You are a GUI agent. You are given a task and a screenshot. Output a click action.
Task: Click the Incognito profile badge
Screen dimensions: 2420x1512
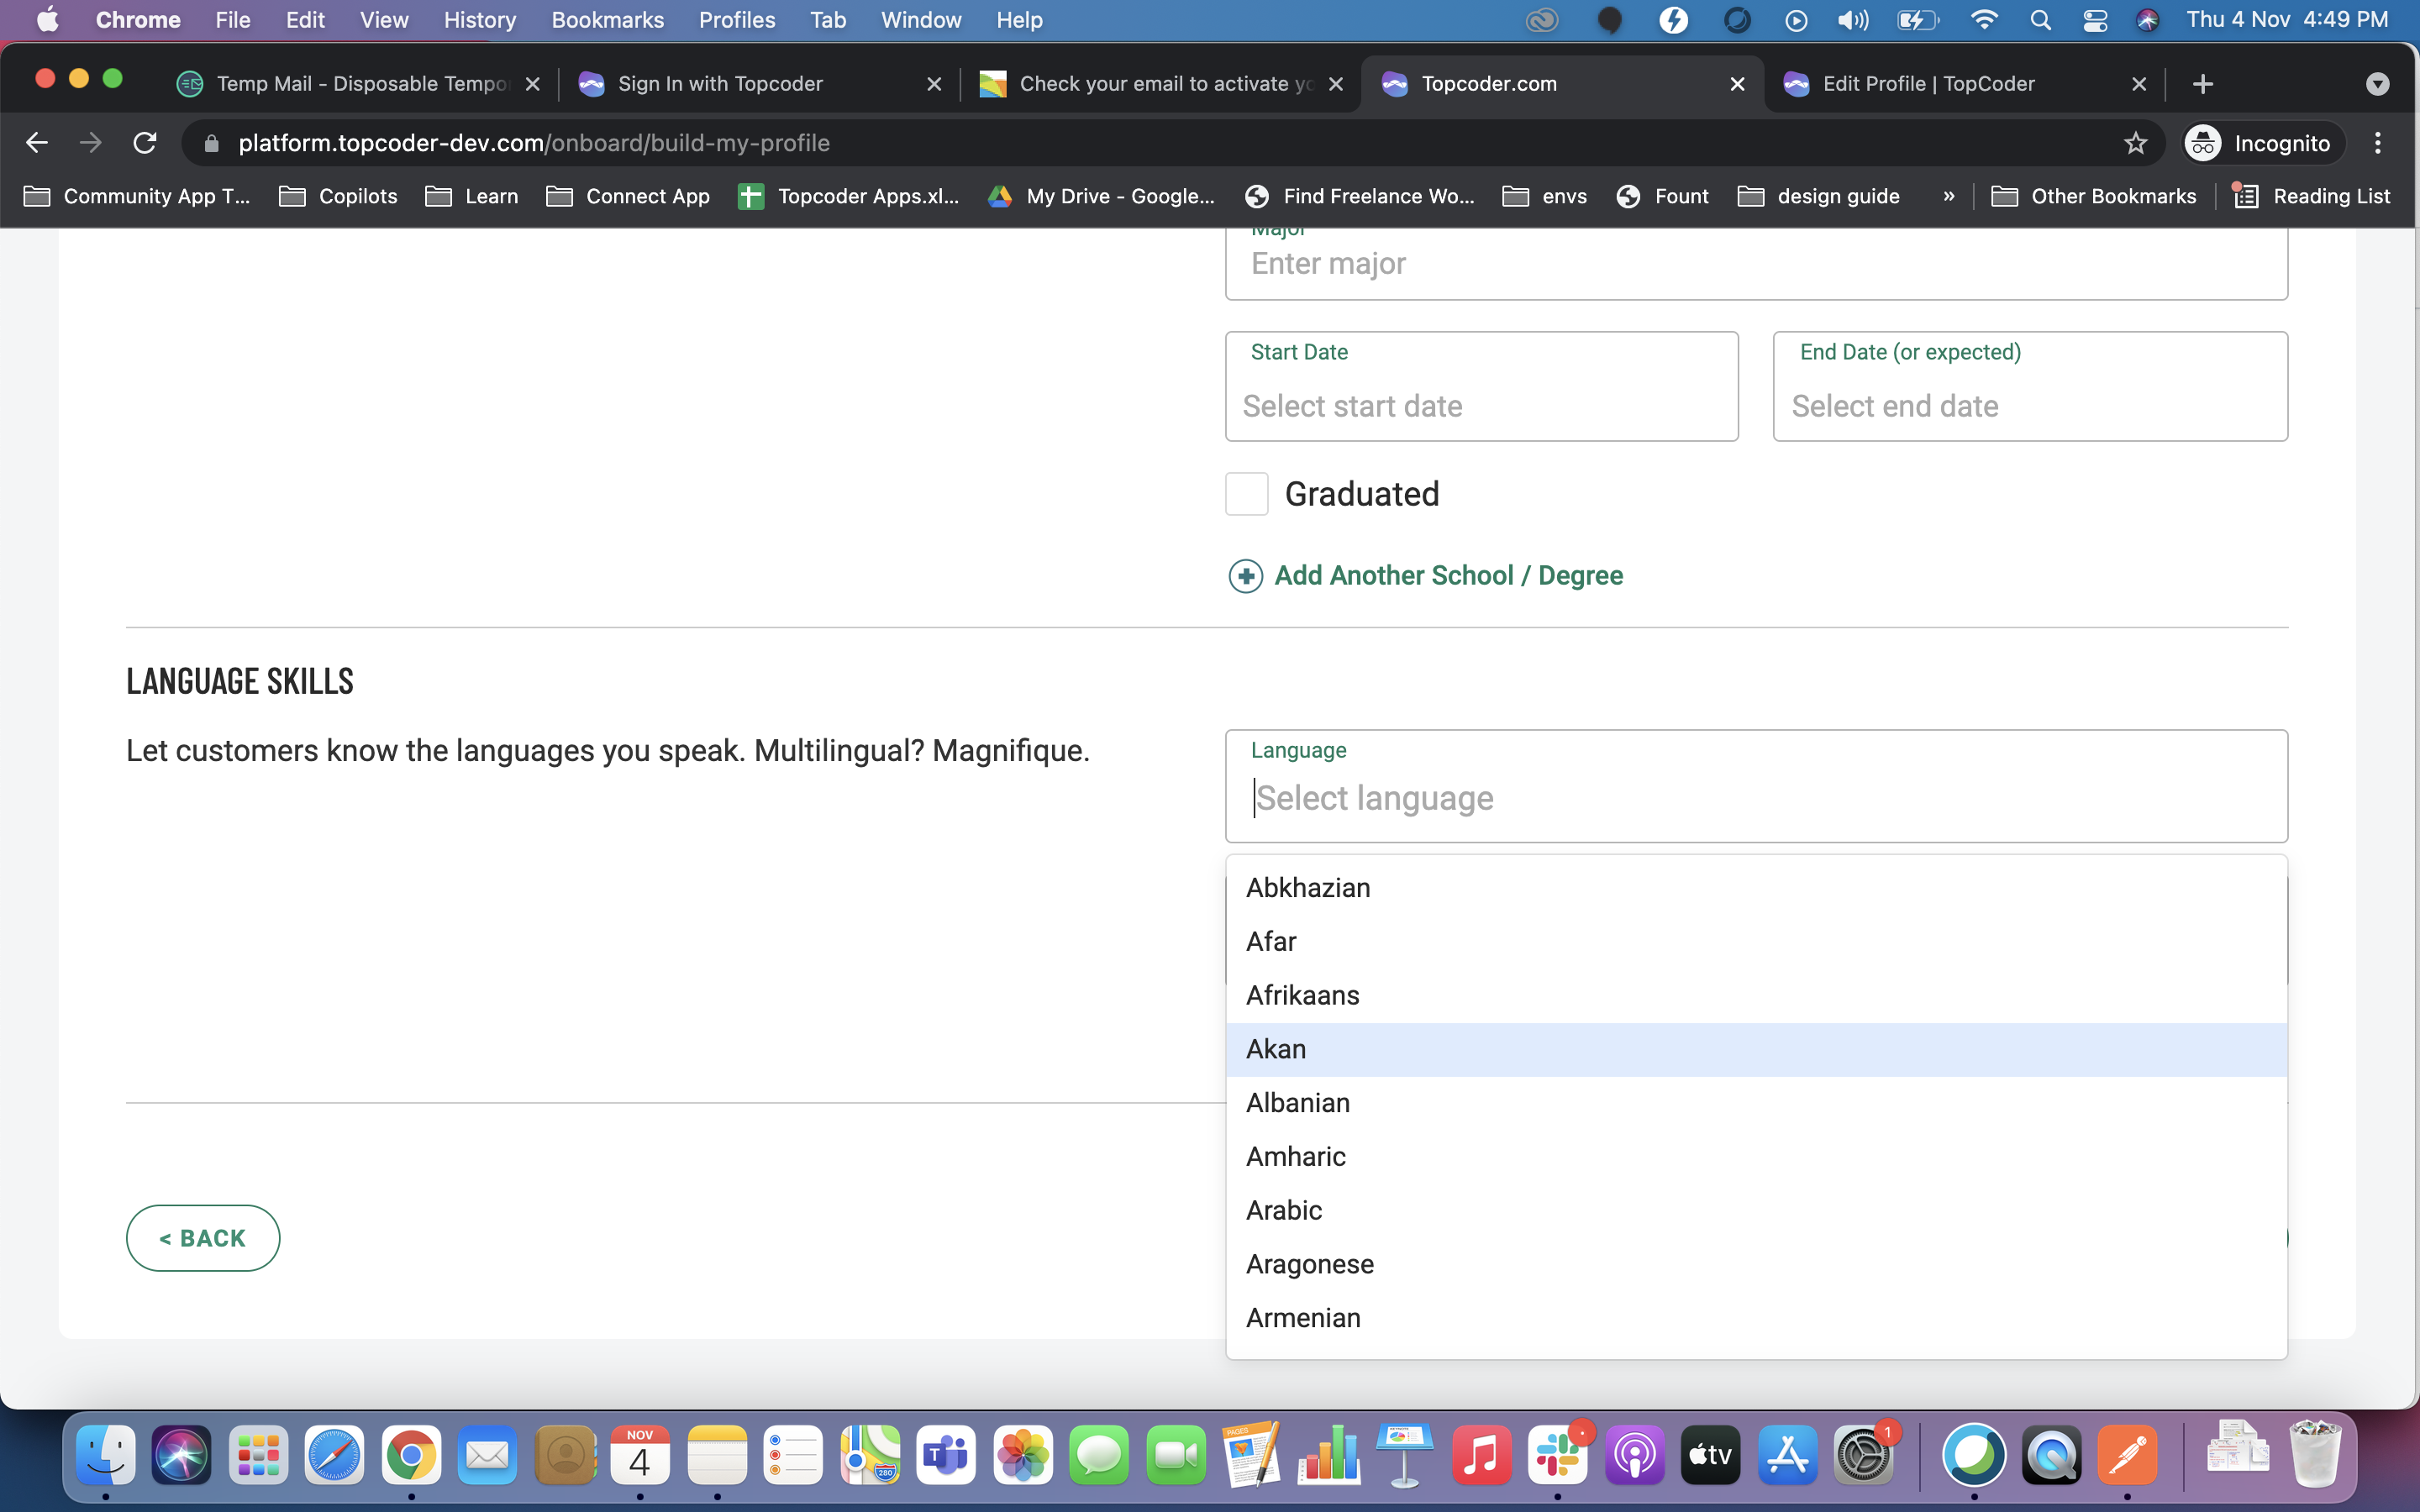[x=2260, y=142]
